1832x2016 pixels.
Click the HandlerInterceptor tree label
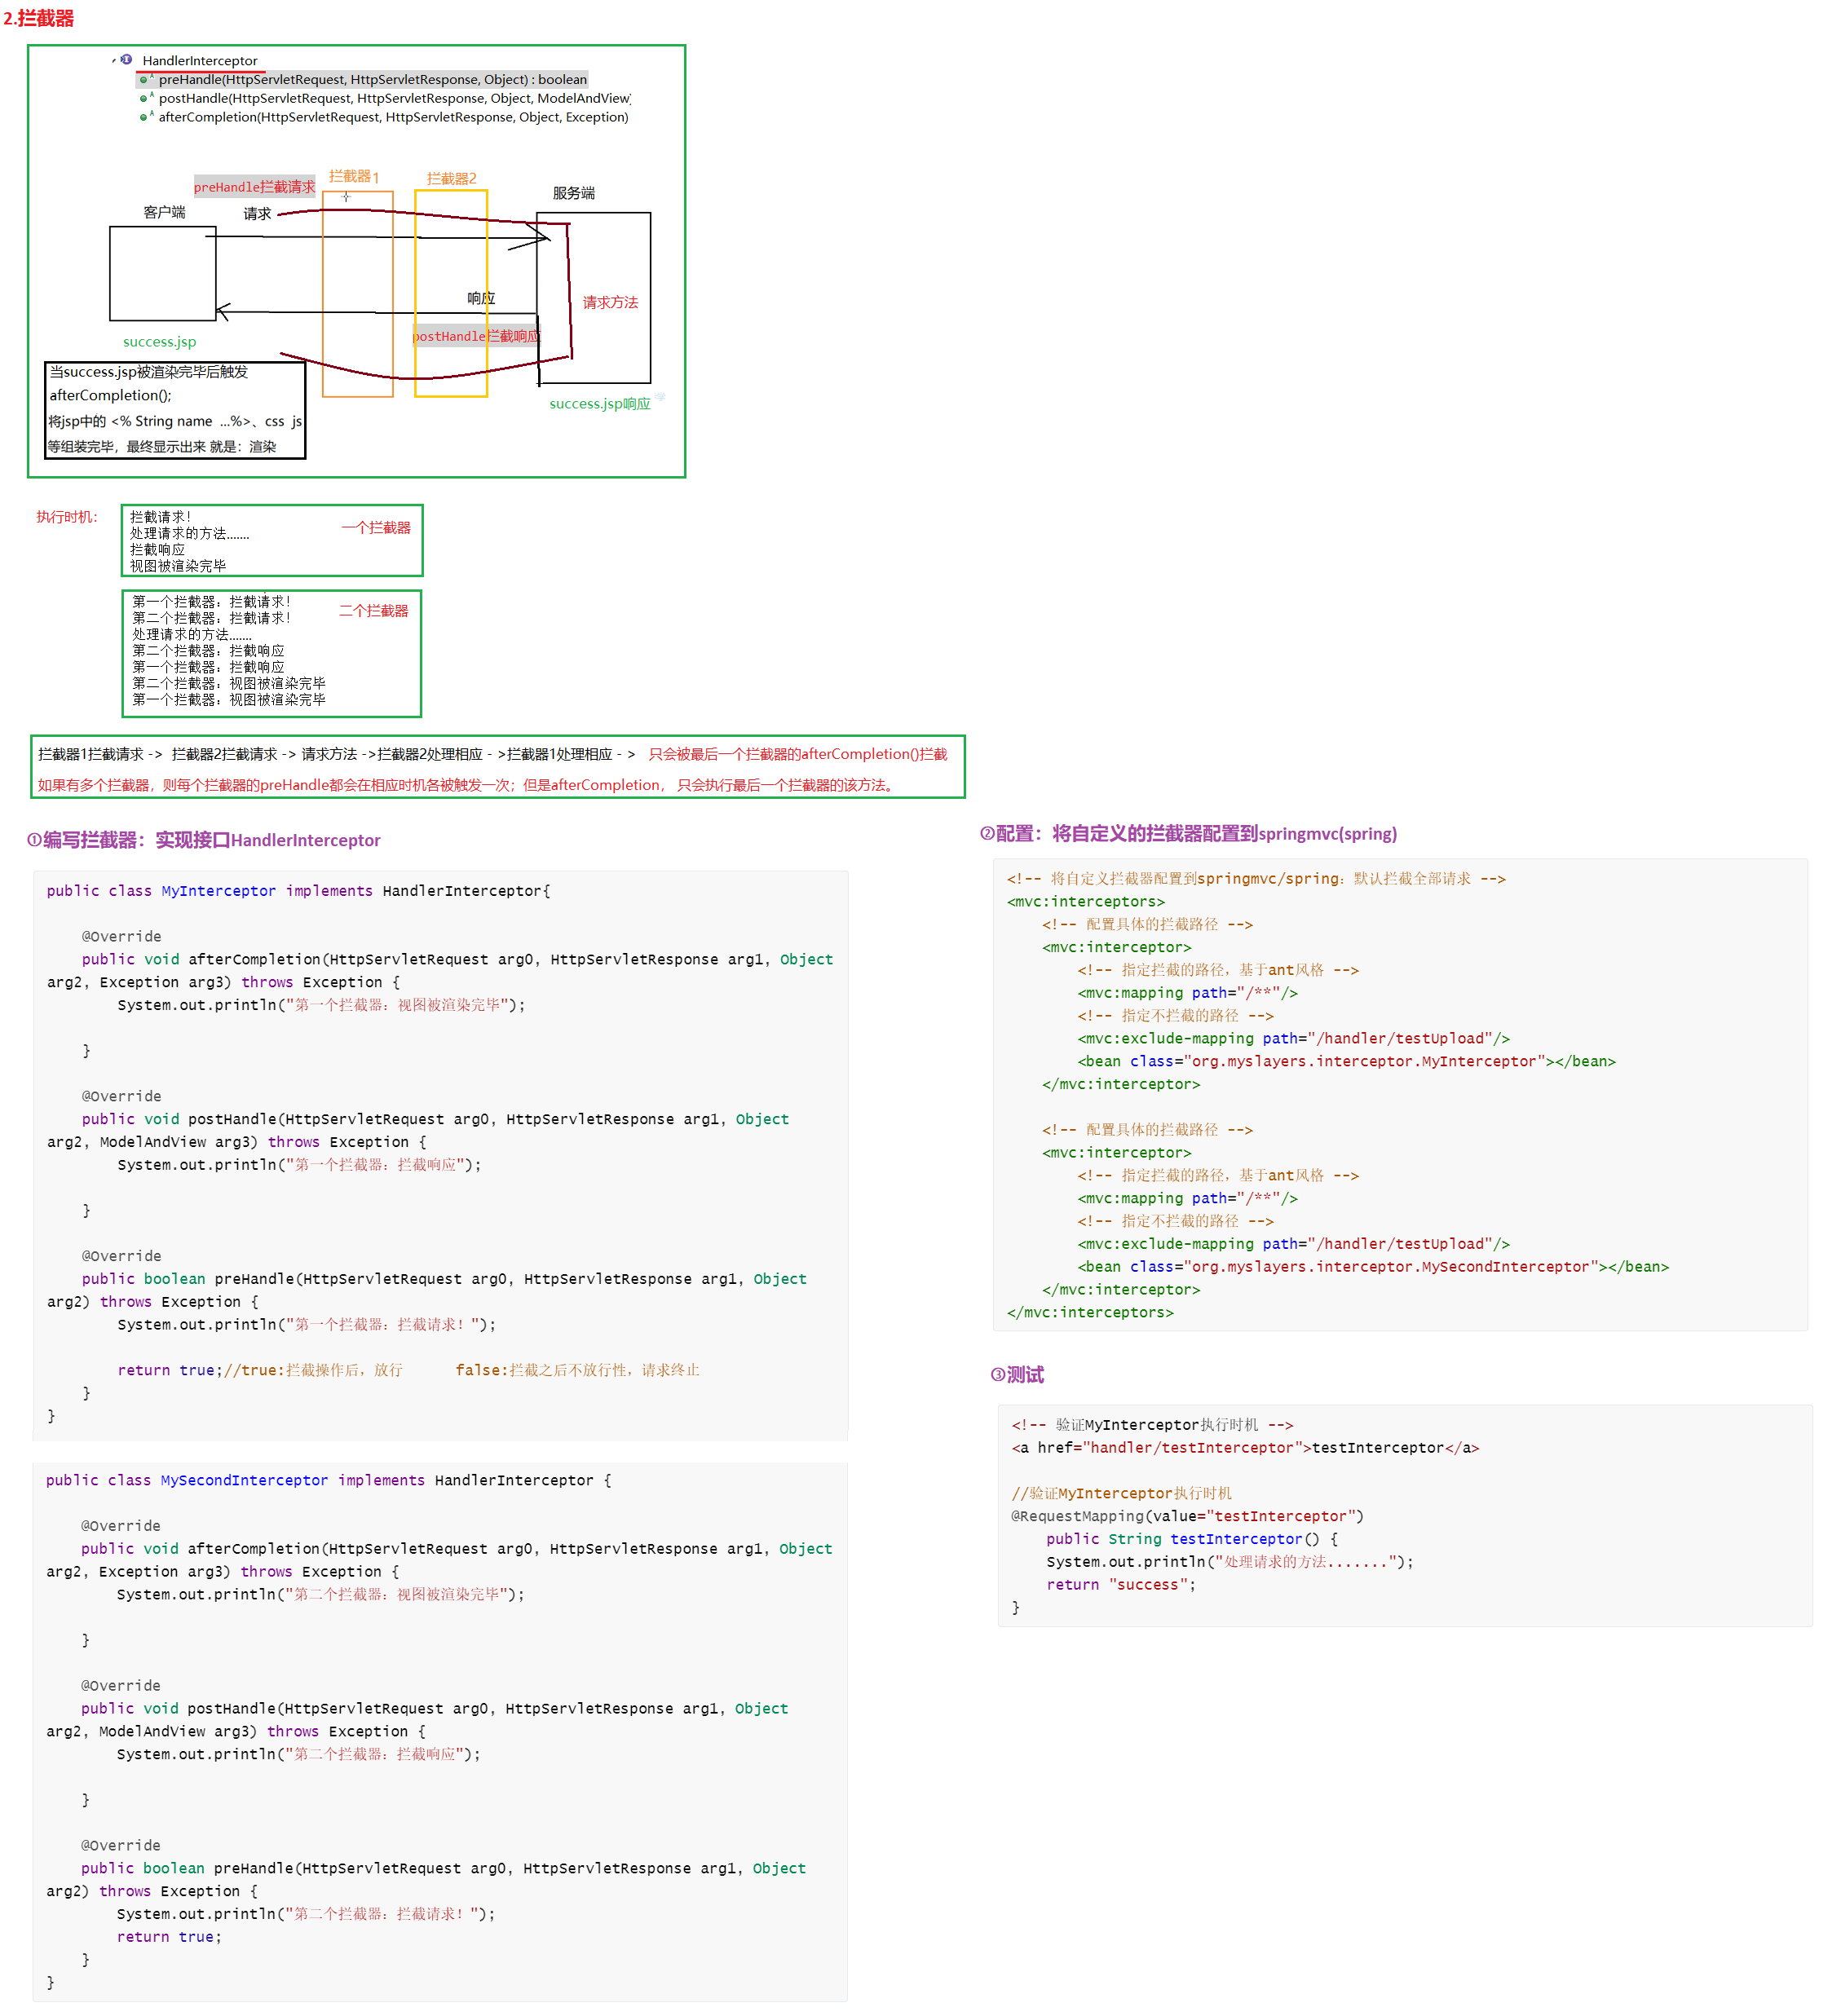point(199,60)
